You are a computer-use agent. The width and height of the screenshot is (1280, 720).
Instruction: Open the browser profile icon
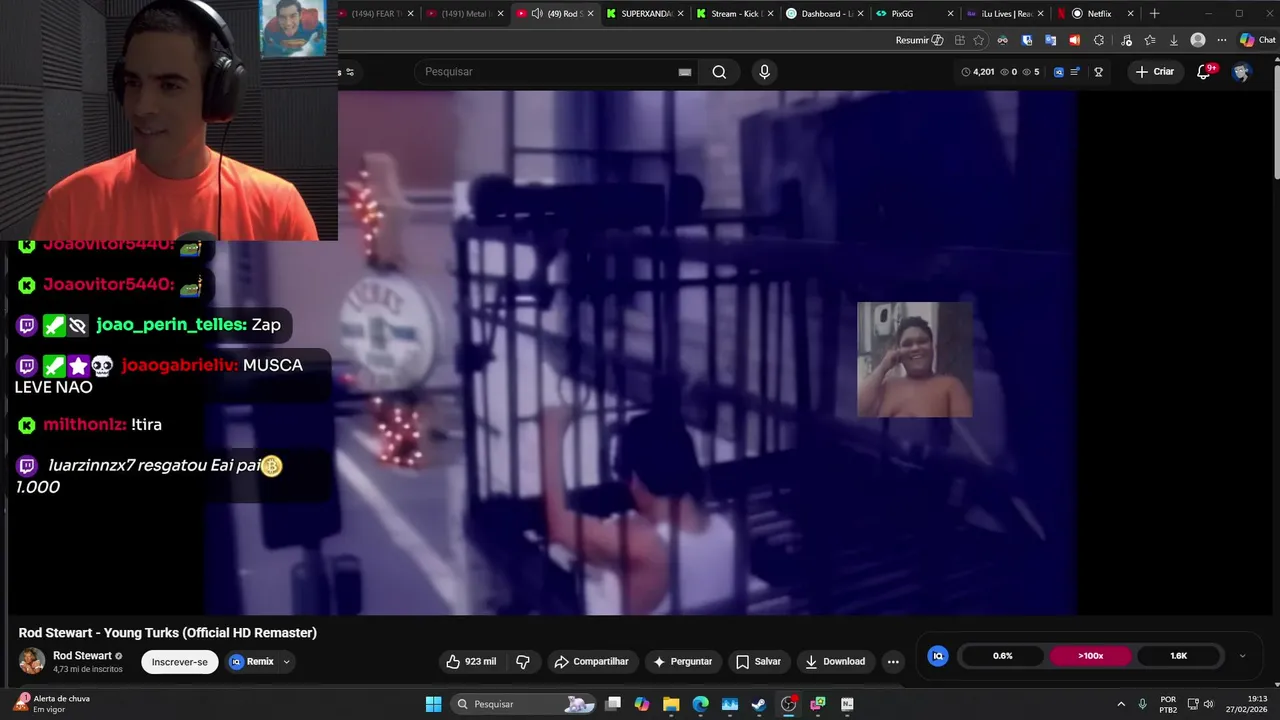(x=1198, y=40)
